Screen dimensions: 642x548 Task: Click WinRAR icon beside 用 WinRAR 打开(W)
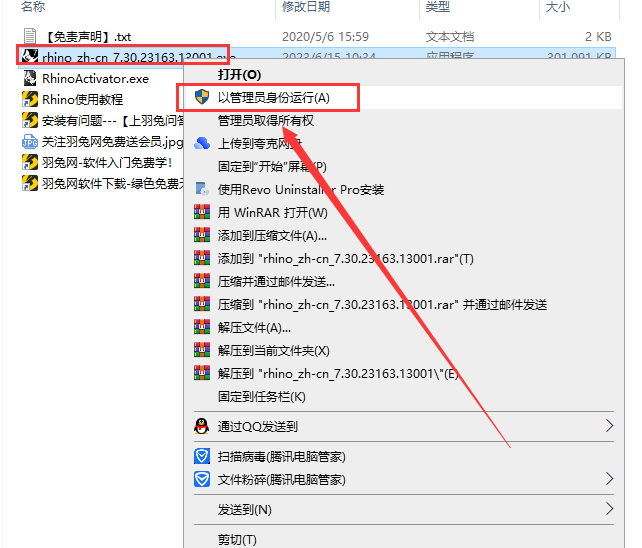[202, 212]
